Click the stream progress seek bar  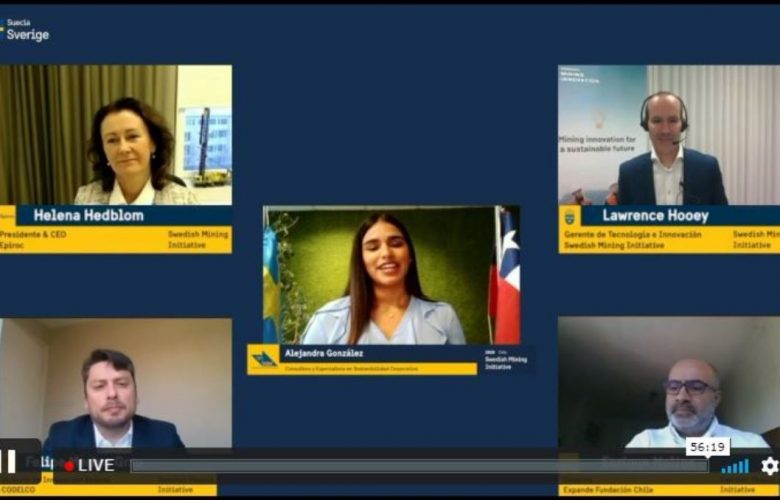pos(420,465)
